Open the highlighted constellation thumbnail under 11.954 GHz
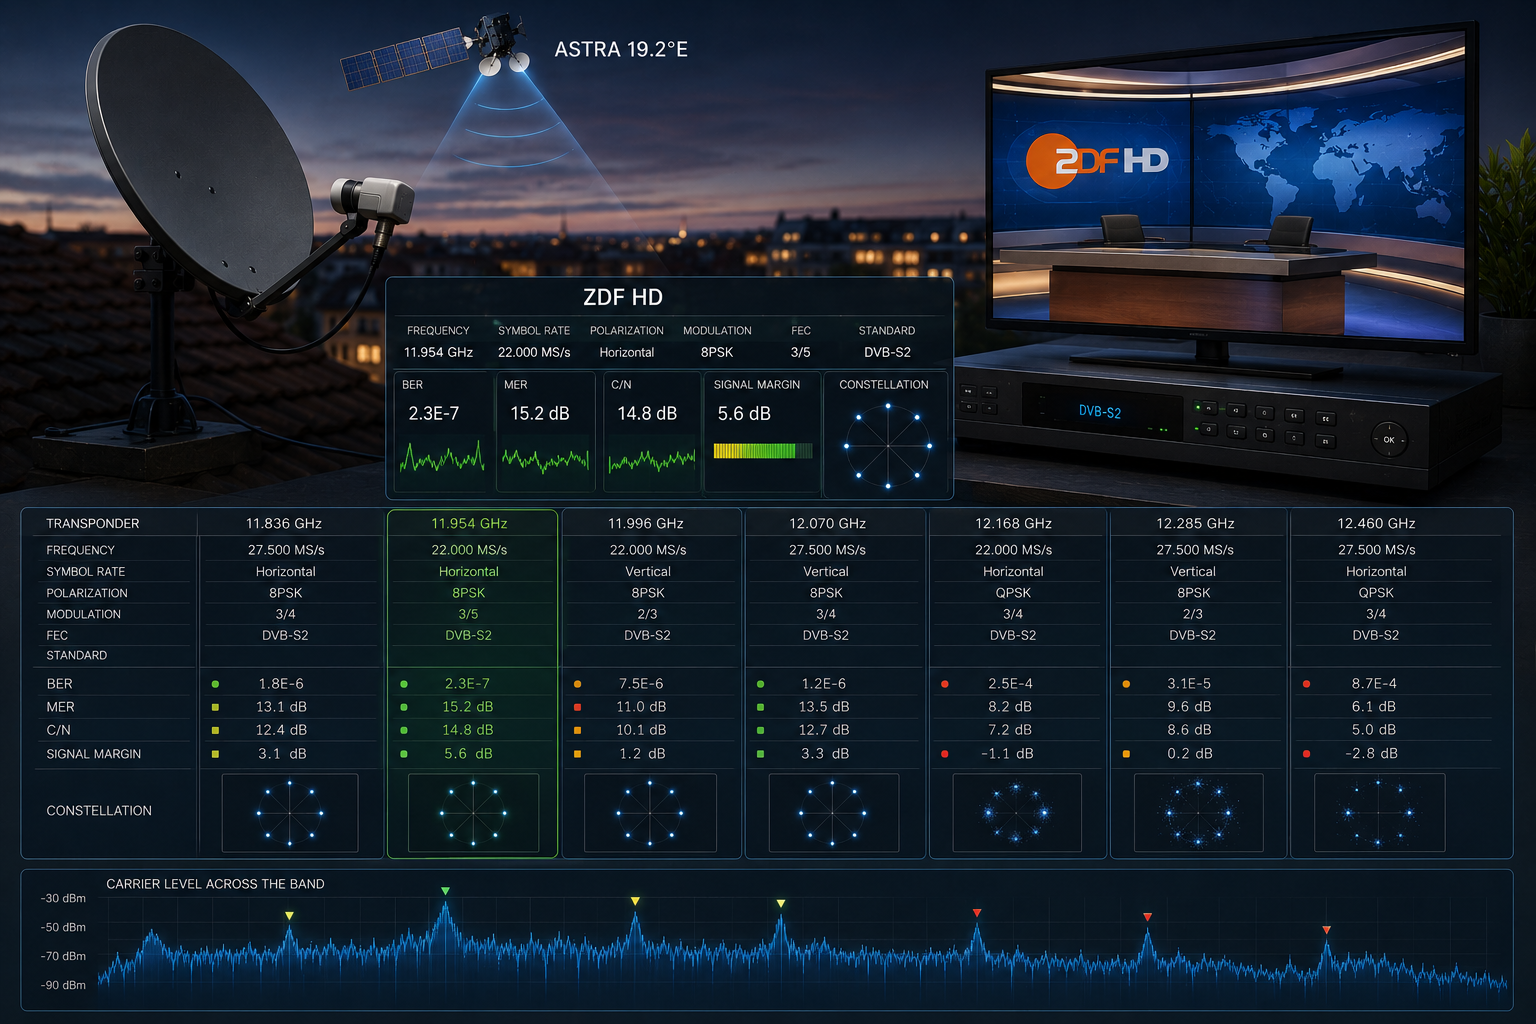 473,813
